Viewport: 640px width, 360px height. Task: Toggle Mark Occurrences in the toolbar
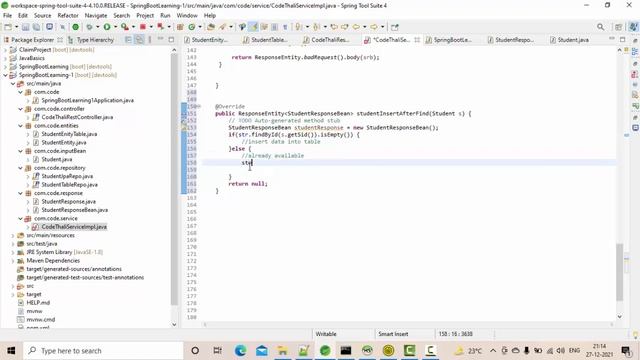253,27
